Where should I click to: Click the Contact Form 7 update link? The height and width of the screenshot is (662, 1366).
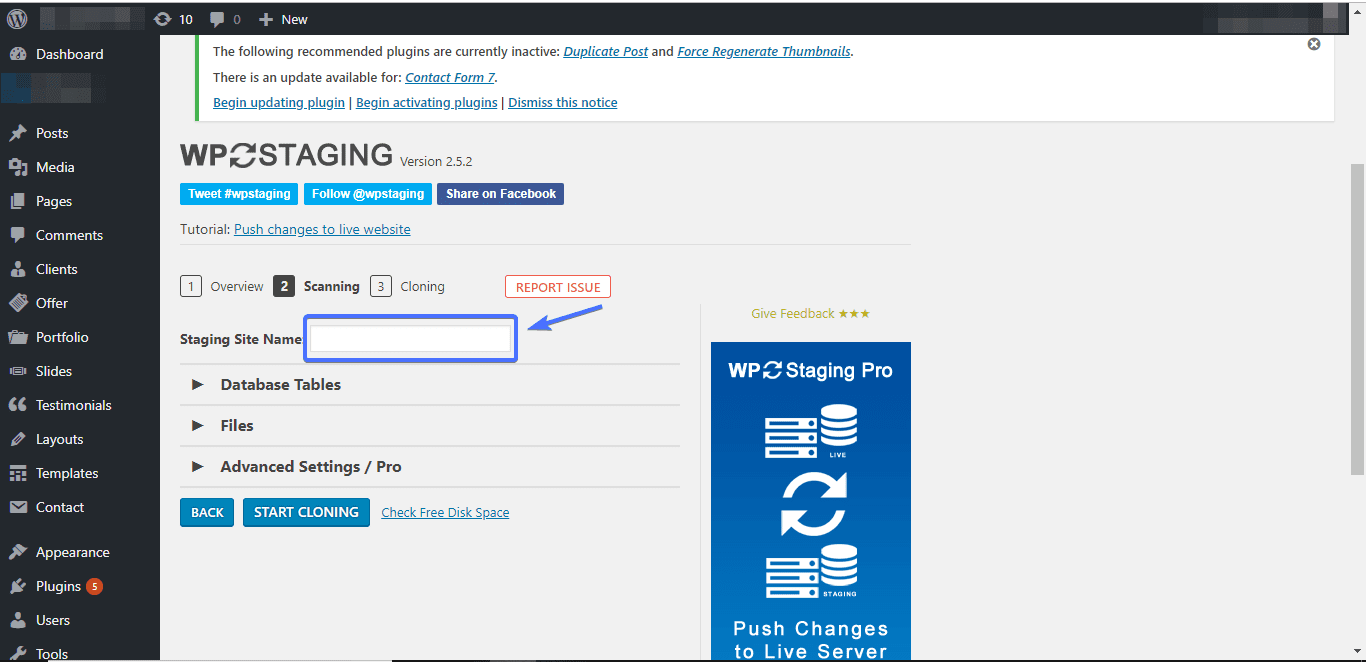(x=450, y=77)
